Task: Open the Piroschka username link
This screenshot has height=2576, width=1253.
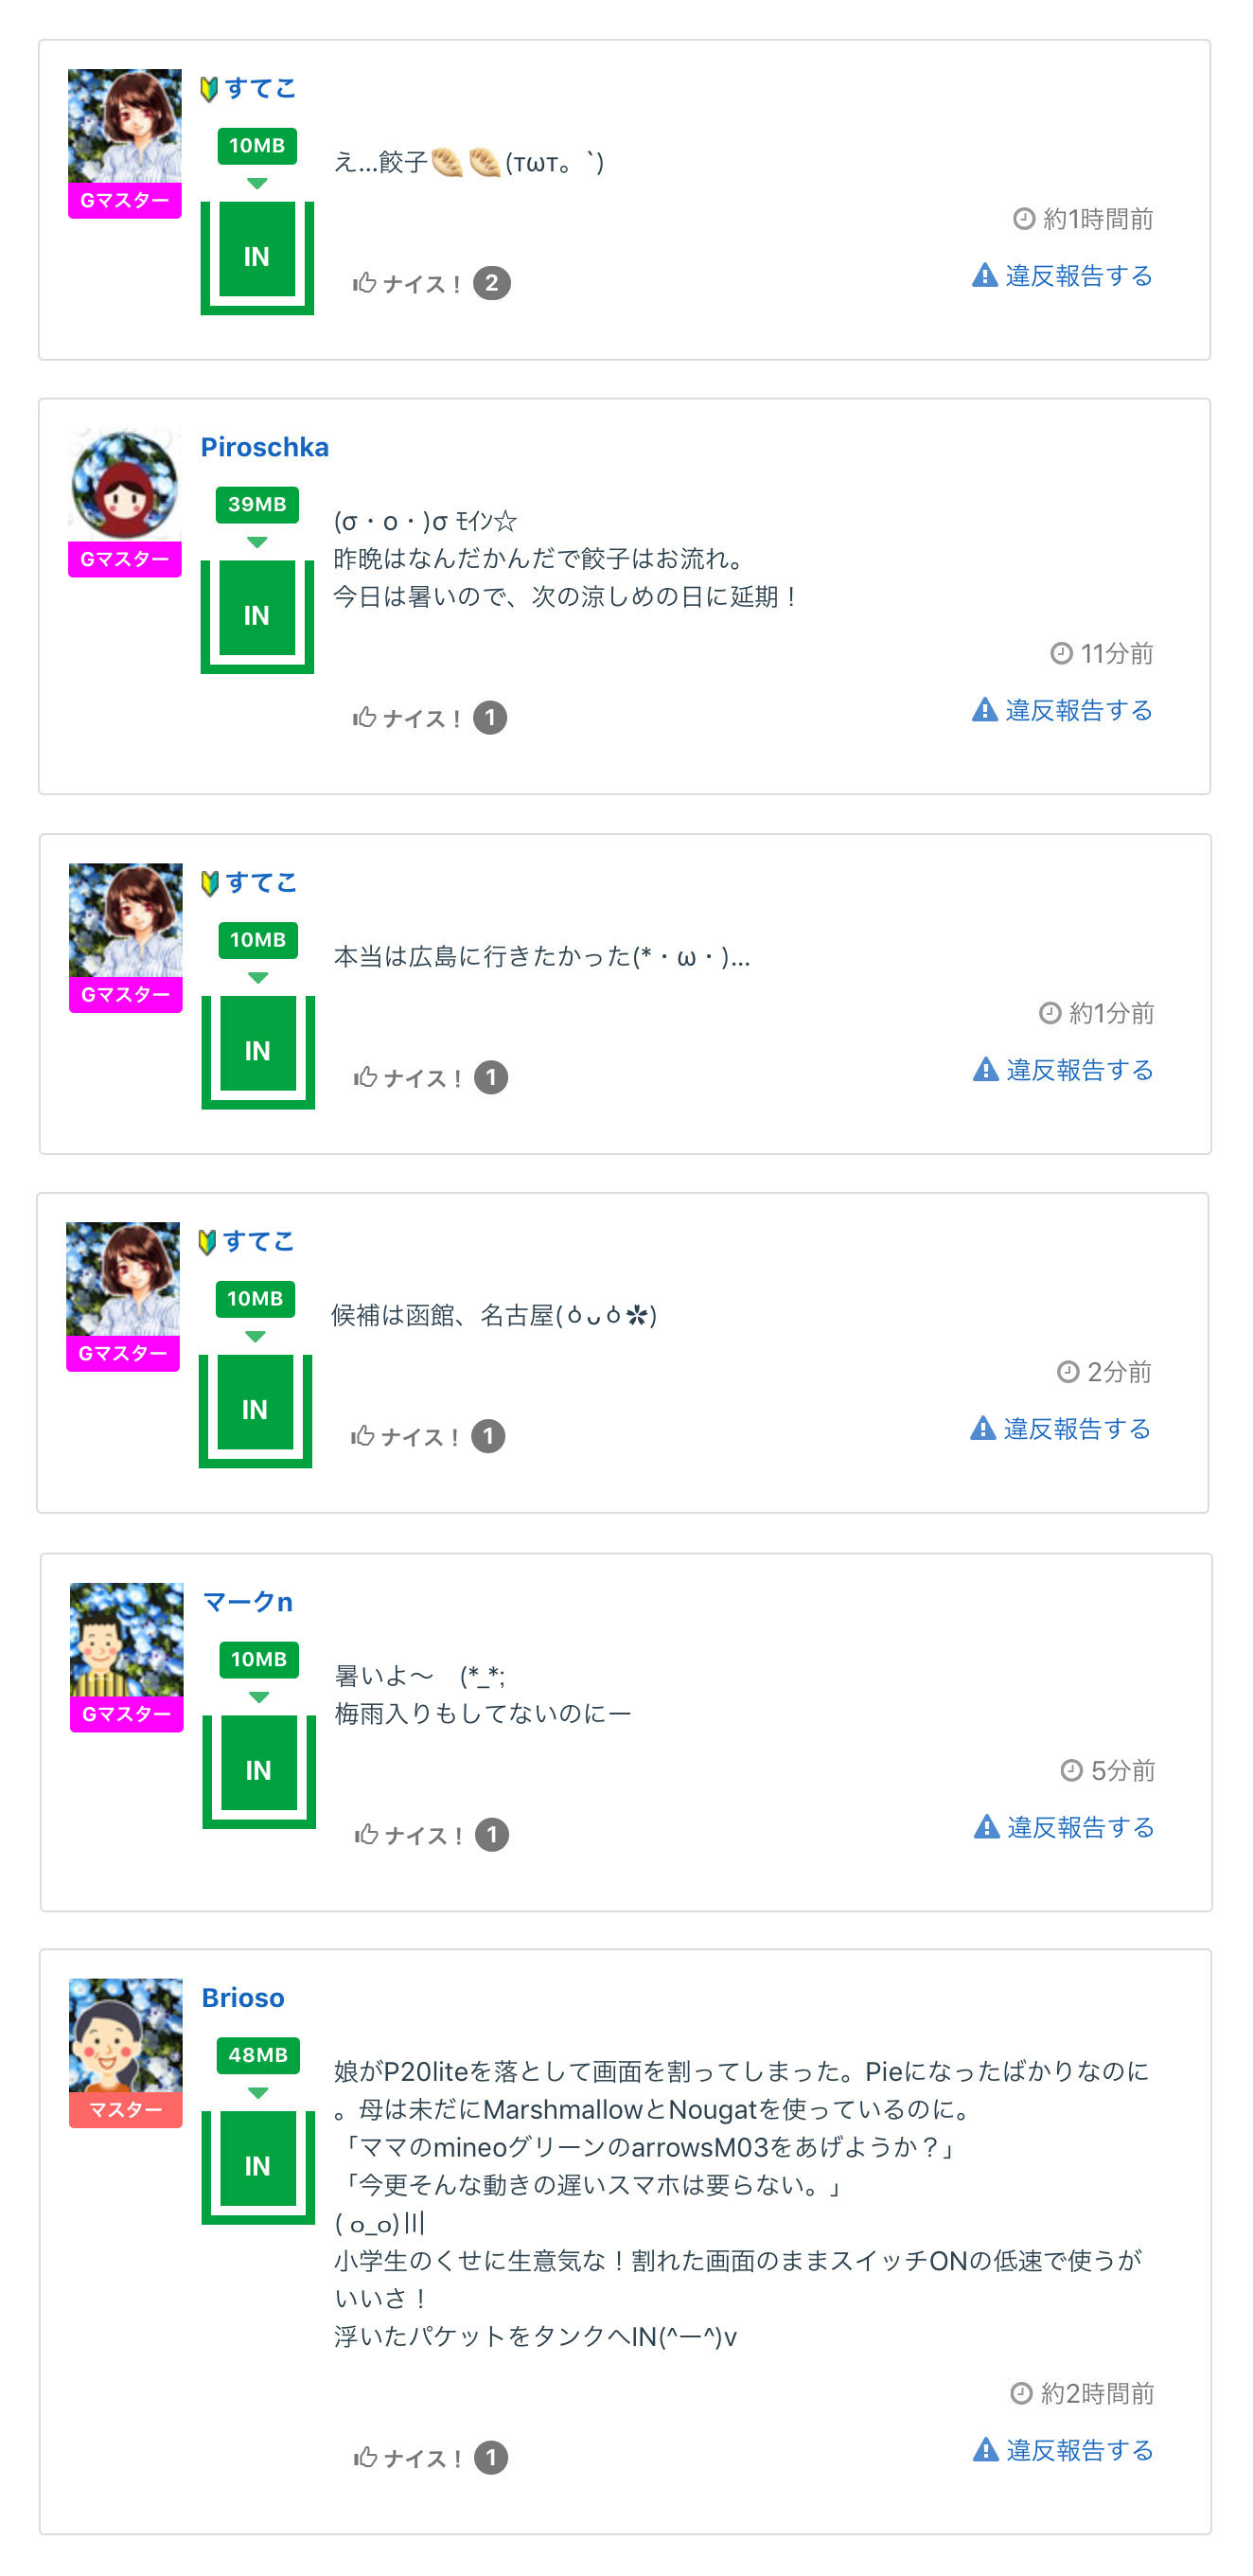Action: click(x=264, y=447)
